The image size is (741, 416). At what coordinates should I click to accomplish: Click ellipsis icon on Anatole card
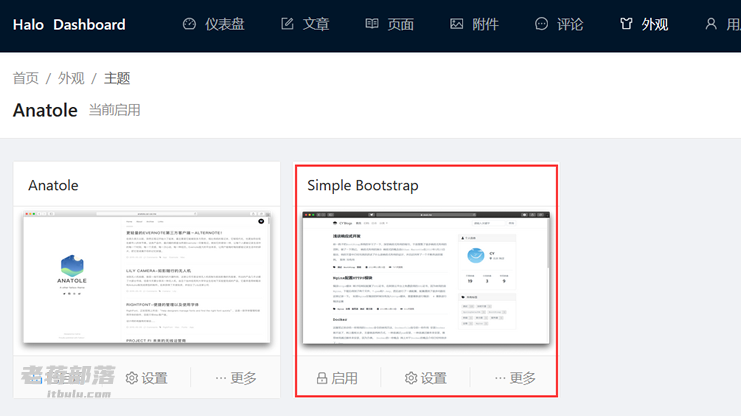(221, 378)
